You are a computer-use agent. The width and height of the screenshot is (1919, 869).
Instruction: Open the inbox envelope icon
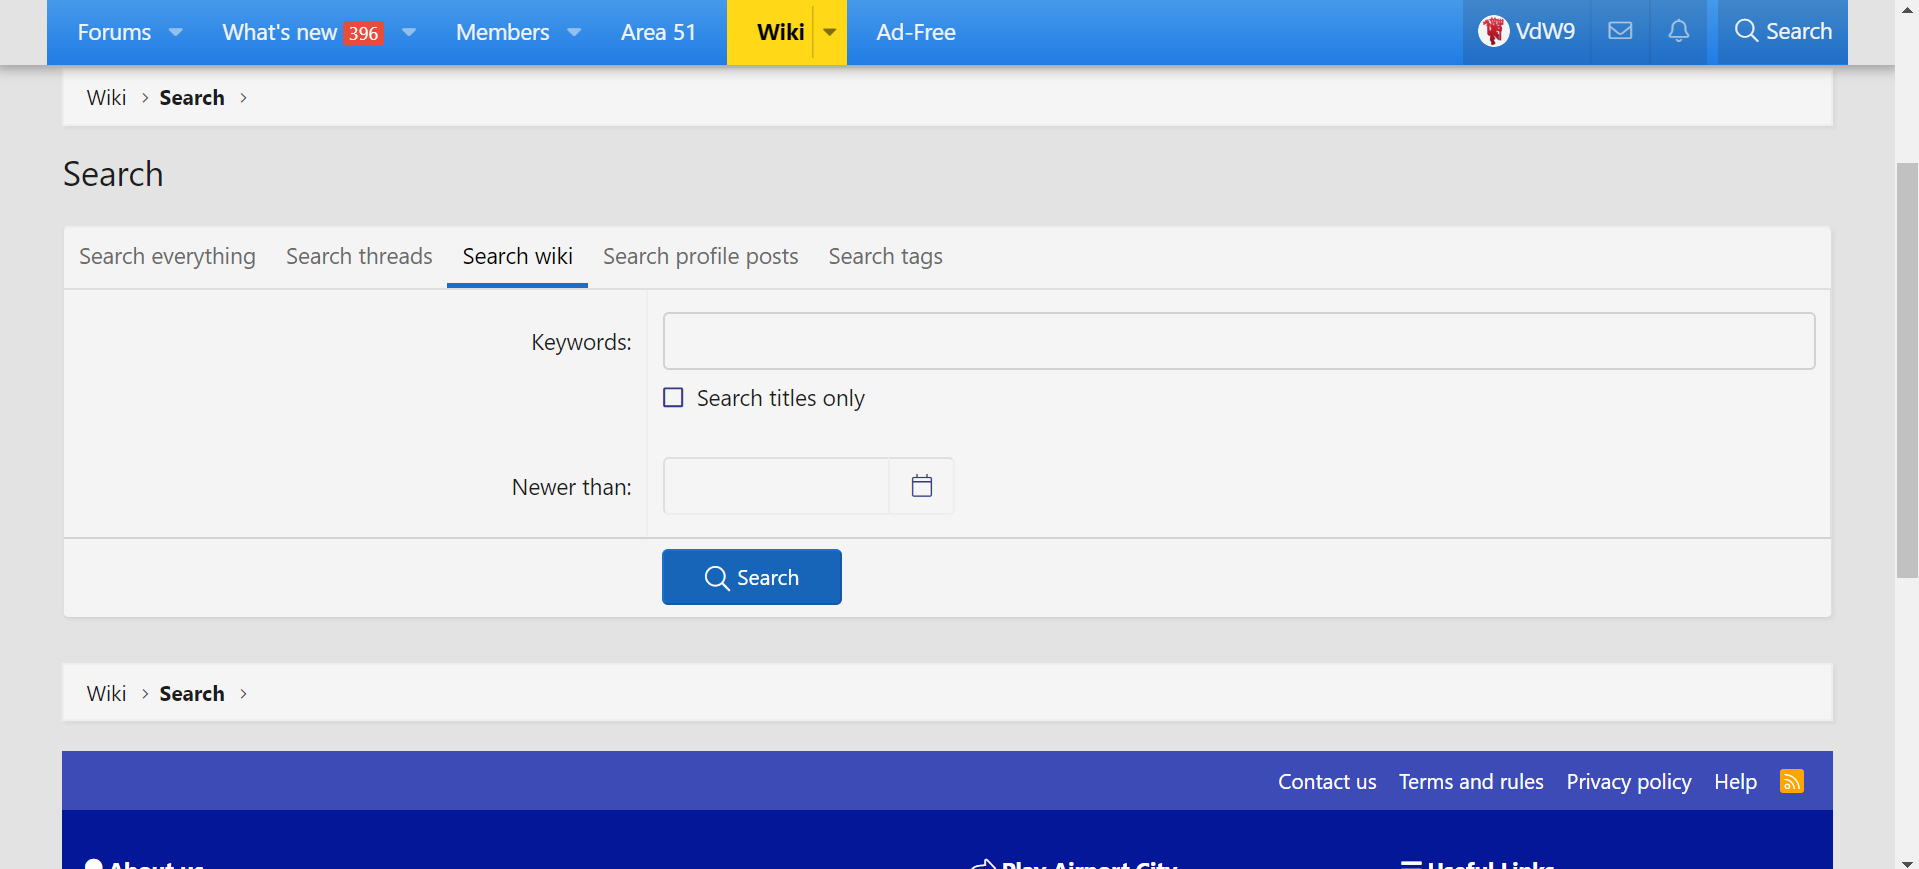(x=1620, y=32)
